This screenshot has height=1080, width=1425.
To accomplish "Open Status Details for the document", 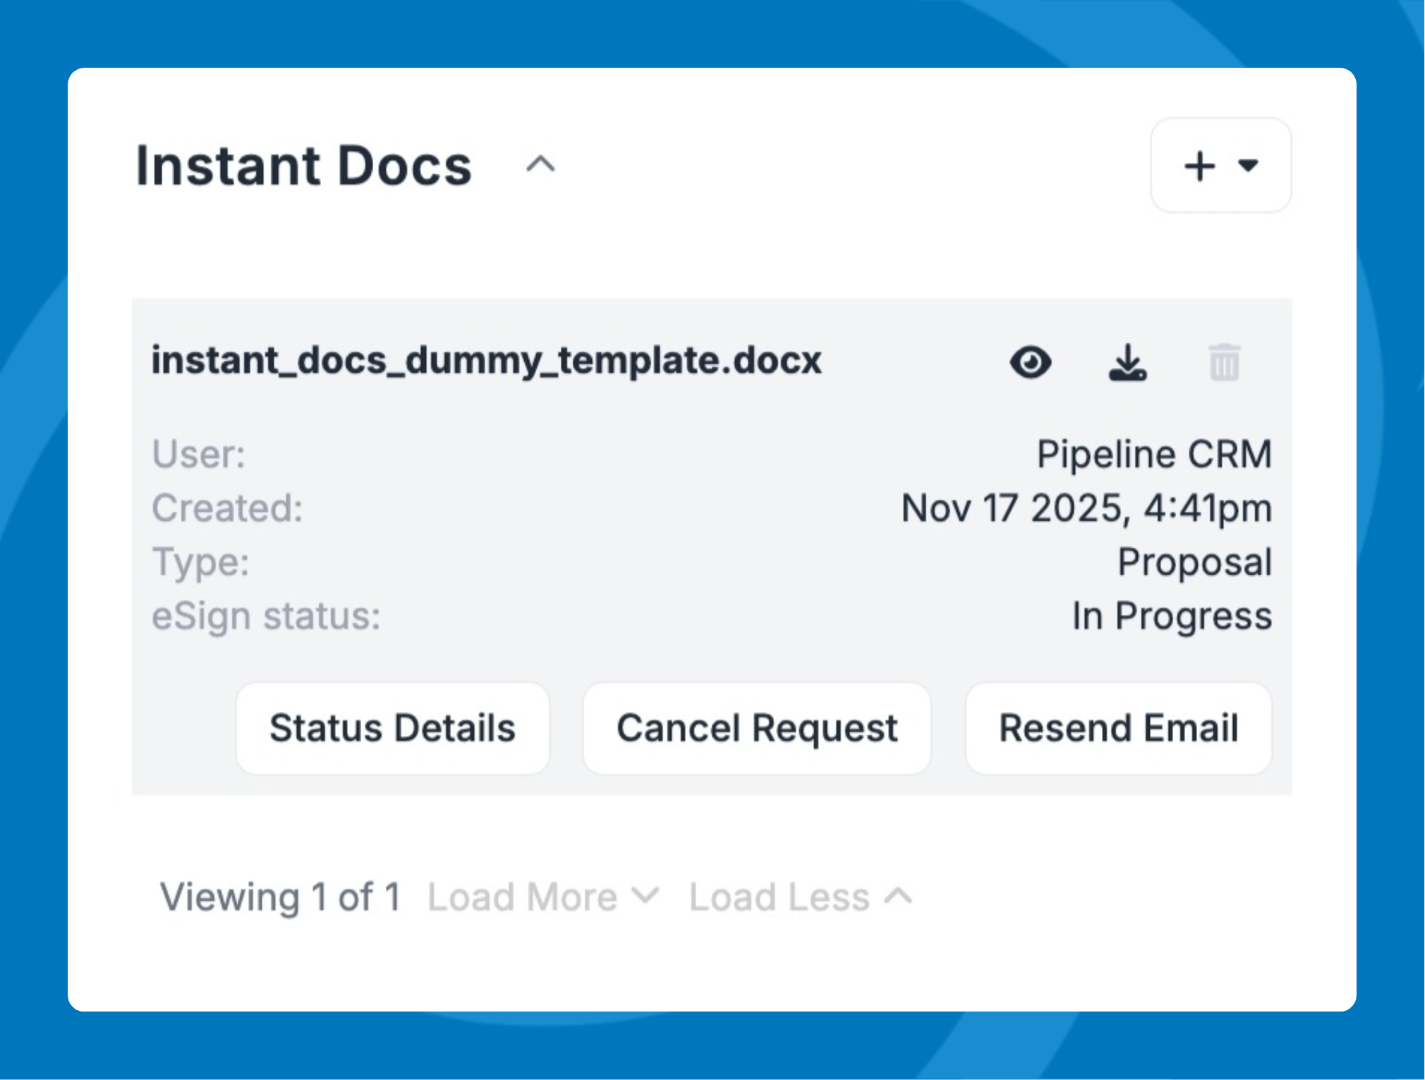I will tap(392, 728).
